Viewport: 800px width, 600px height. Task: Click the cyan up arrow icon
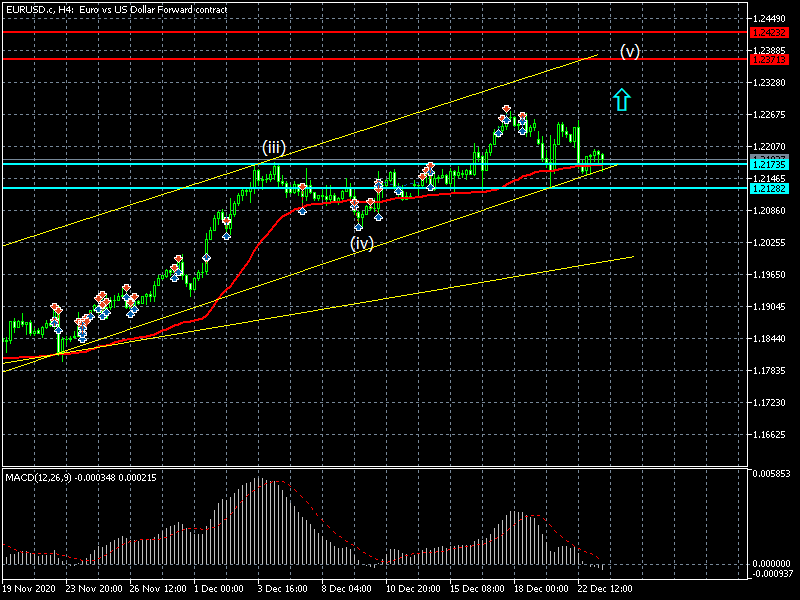(x=621, y=98)
